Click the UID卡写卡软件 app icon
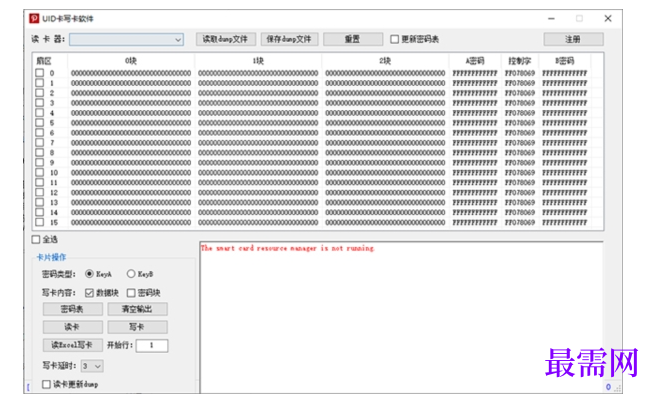 click(34, 18)
